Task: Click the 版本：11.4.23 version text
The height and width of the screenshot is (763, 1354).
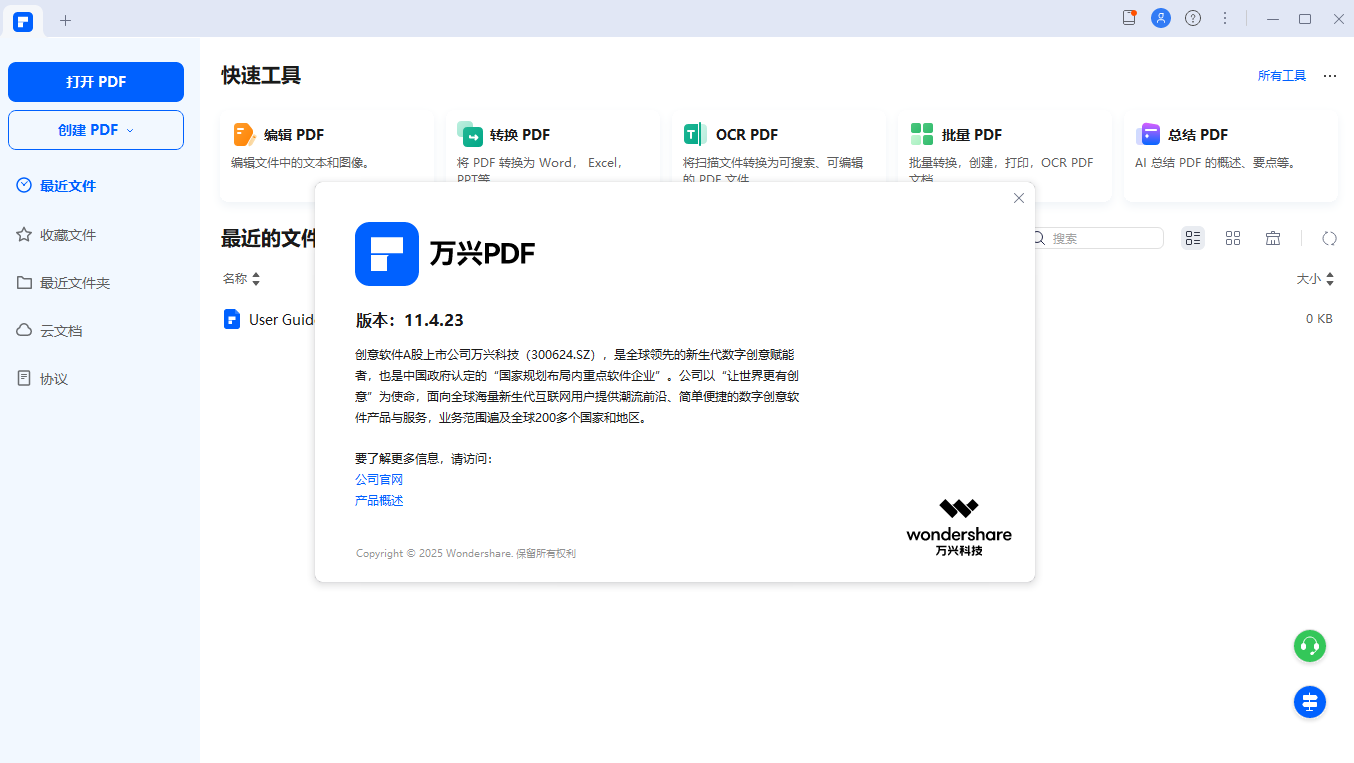Action: pos(410,320)
